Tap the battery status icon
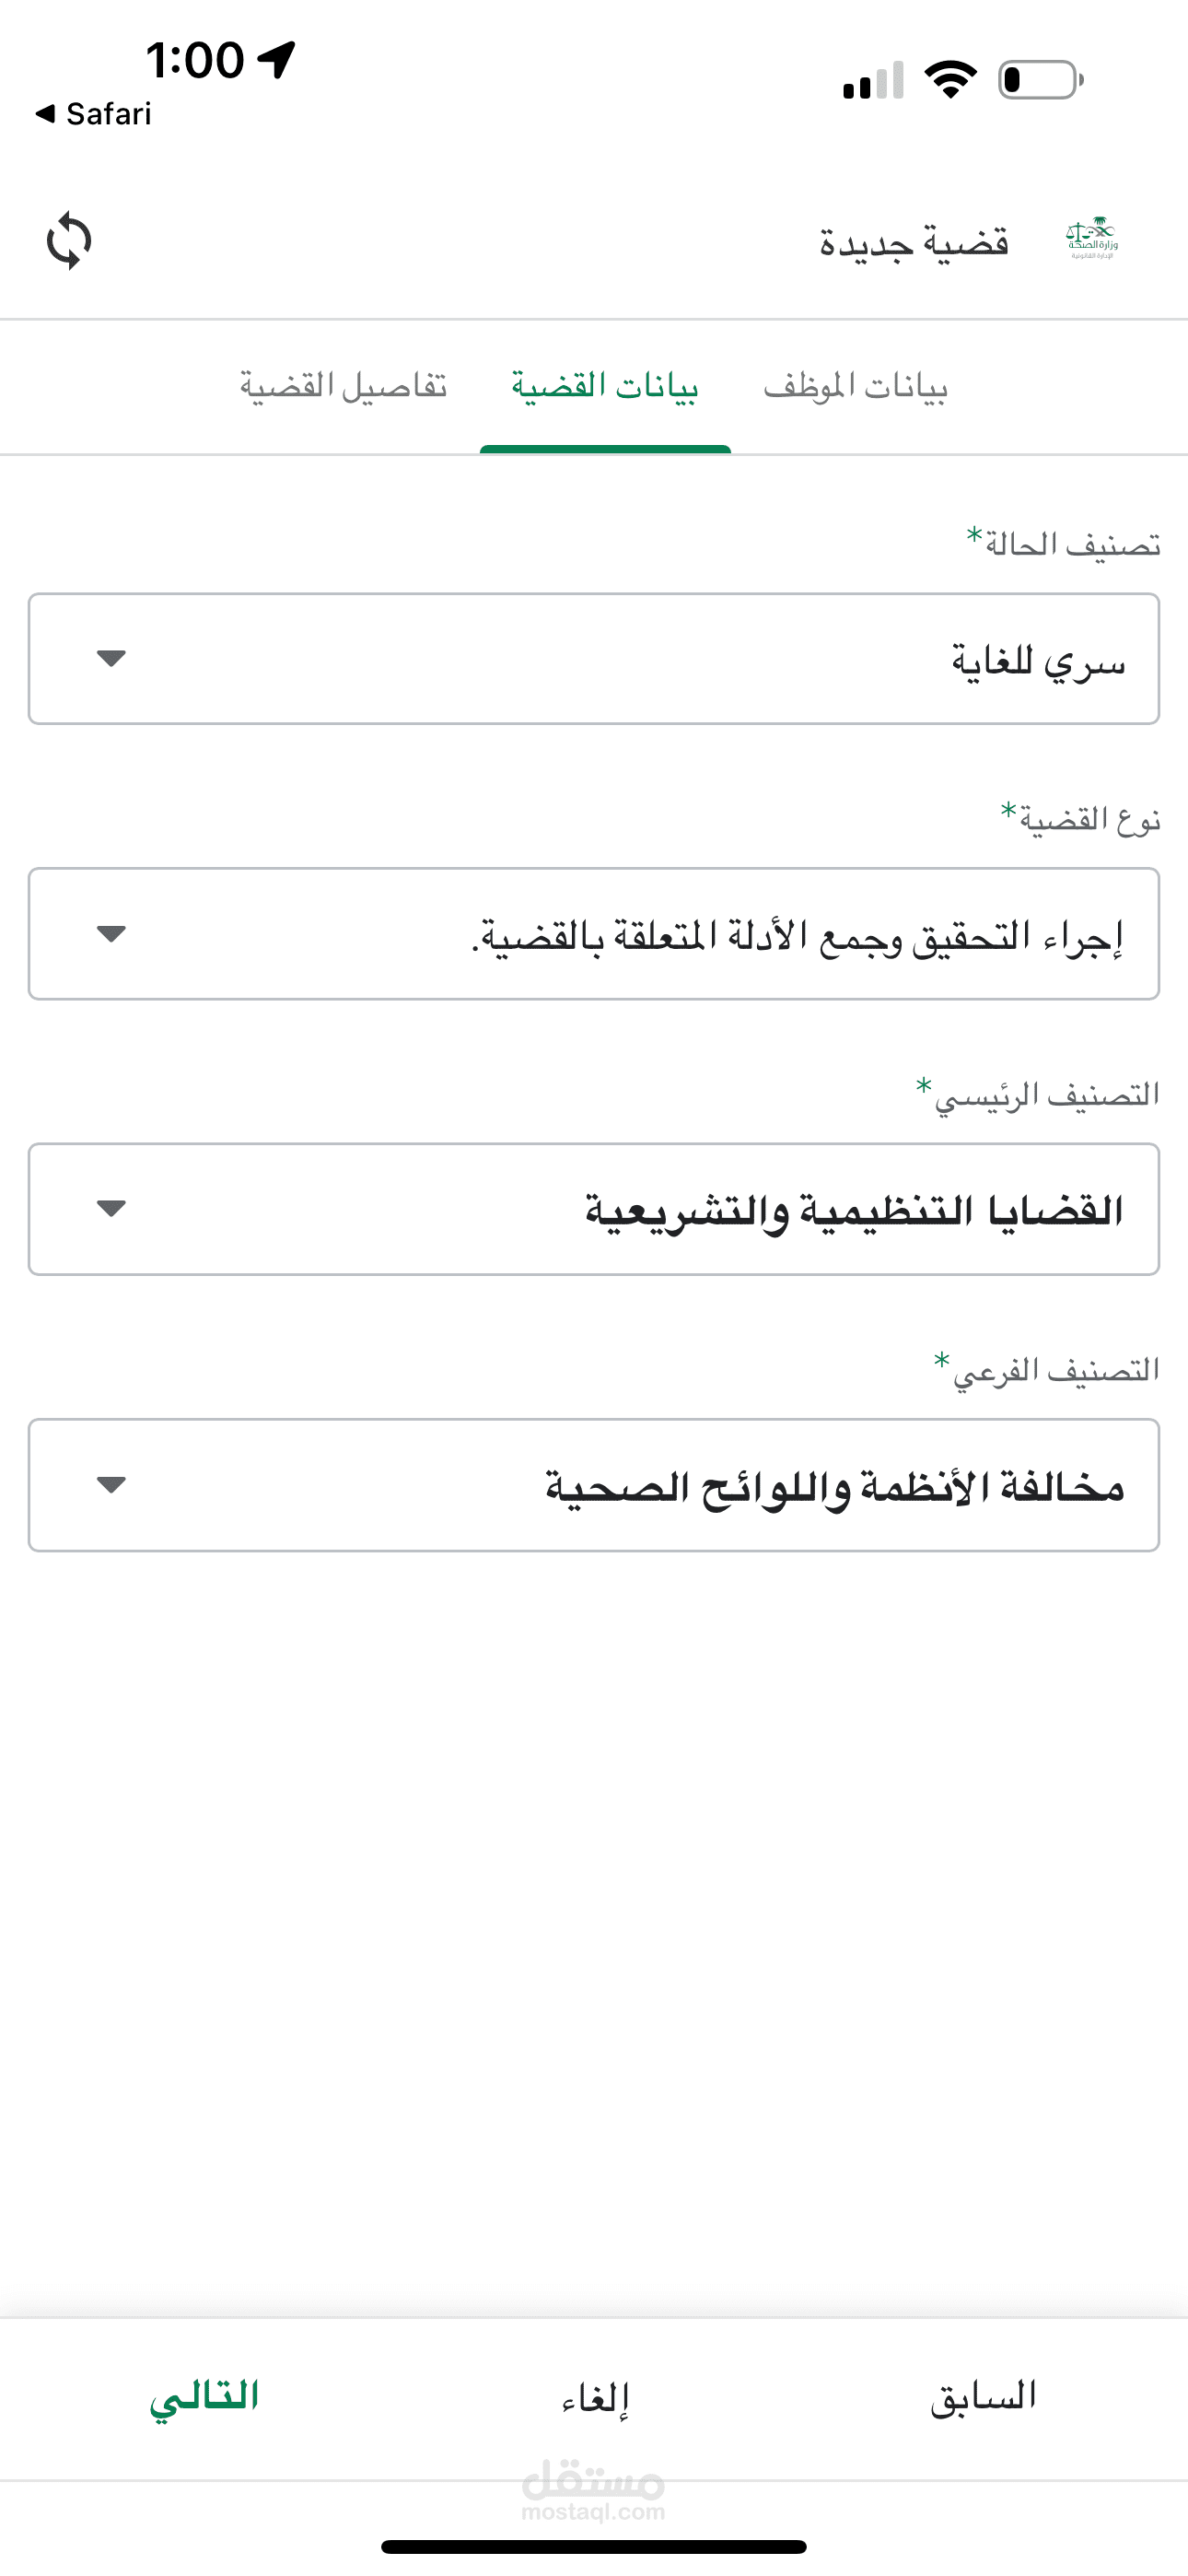This screenshot has height=2576, width=1188. click(x=1040, y=80)
